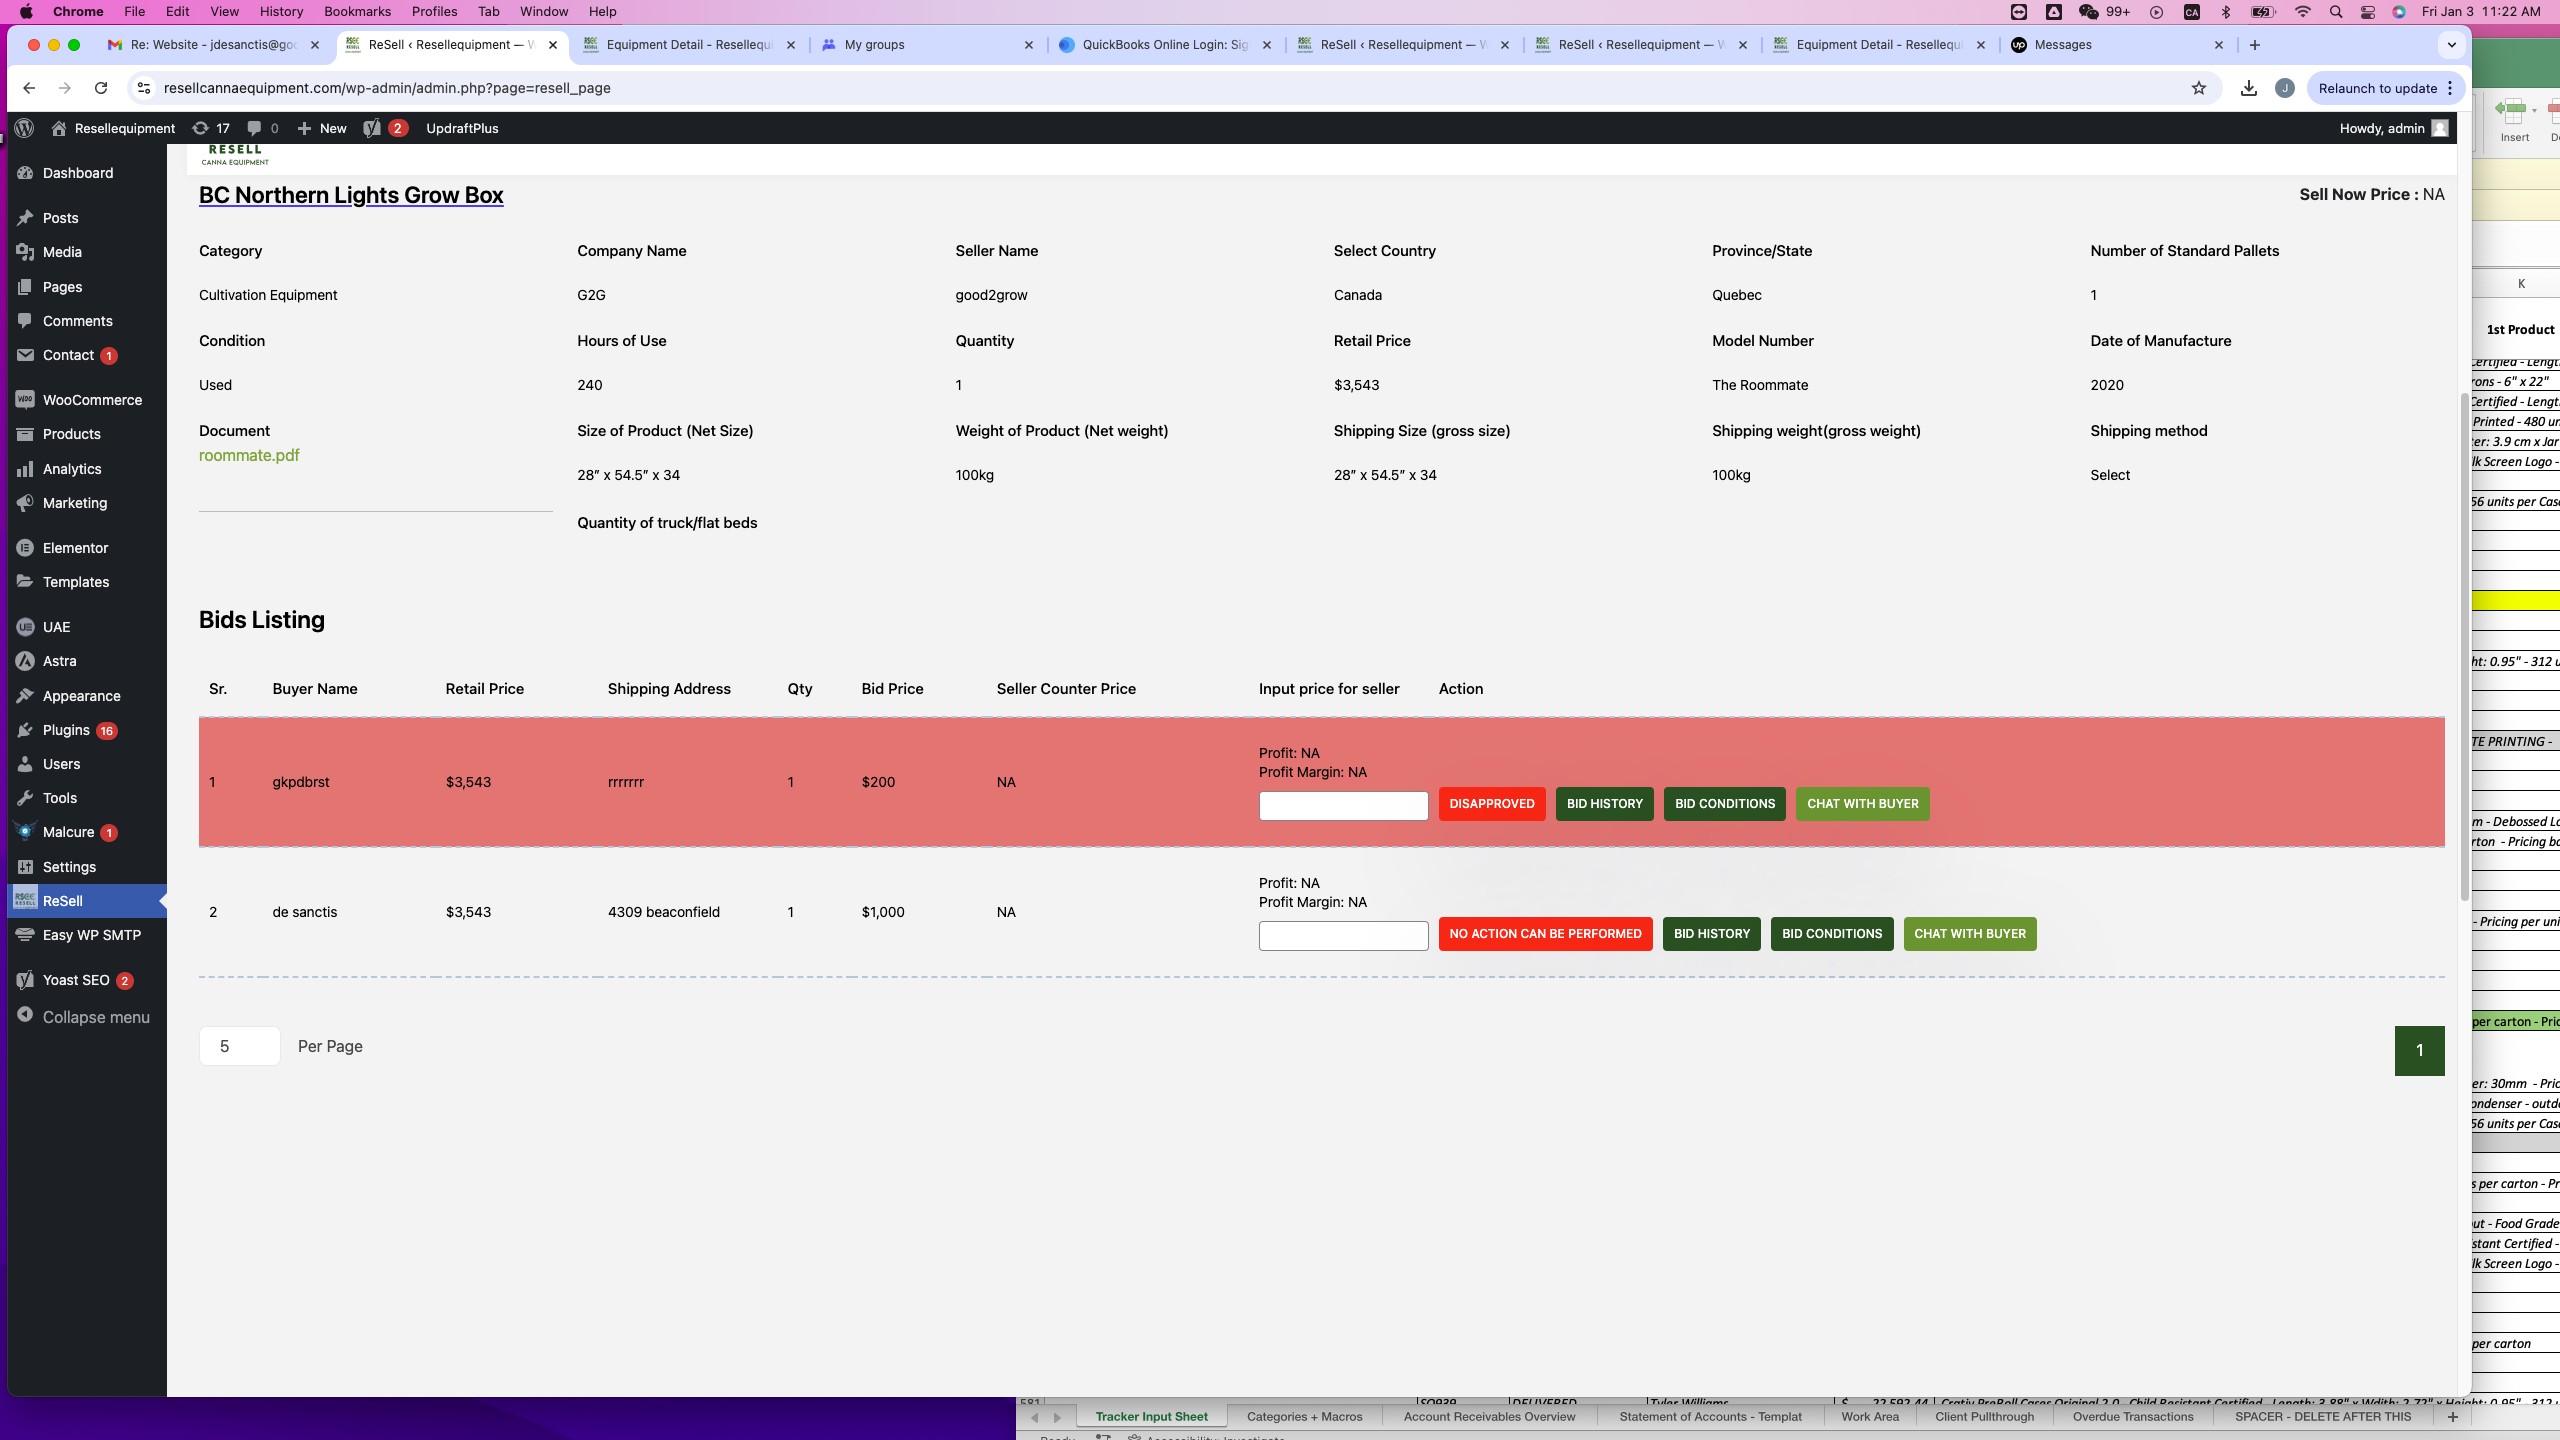The image size is (2560, 1440).
Task: Open roommate.pdf document link
Action: [249, 455]
